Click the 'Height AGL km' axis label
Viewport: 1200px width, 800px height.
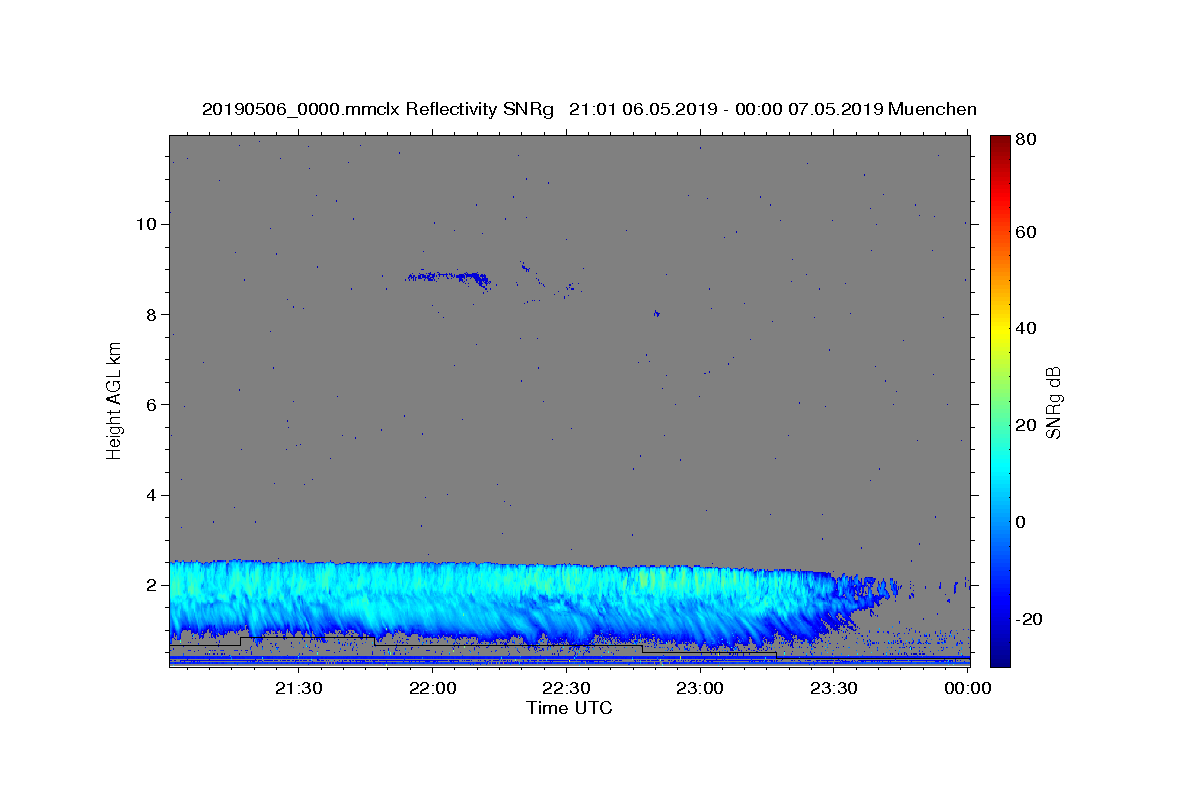coord(115,400)
